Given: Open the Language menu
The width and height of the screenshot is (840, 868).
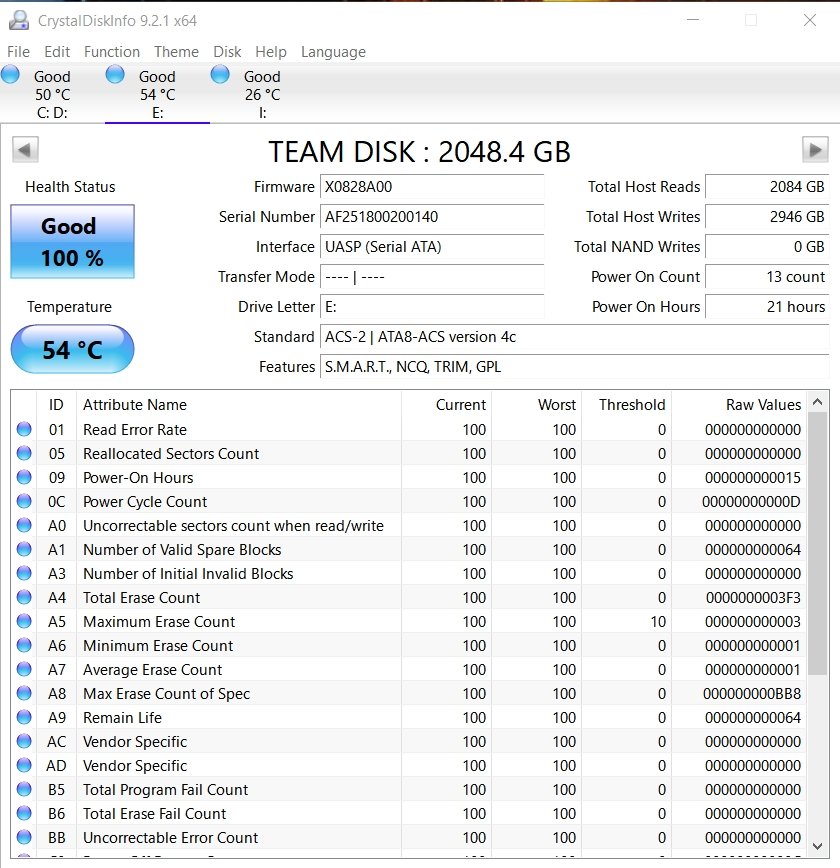Looking at the screenshot, I should coord(333,52).
